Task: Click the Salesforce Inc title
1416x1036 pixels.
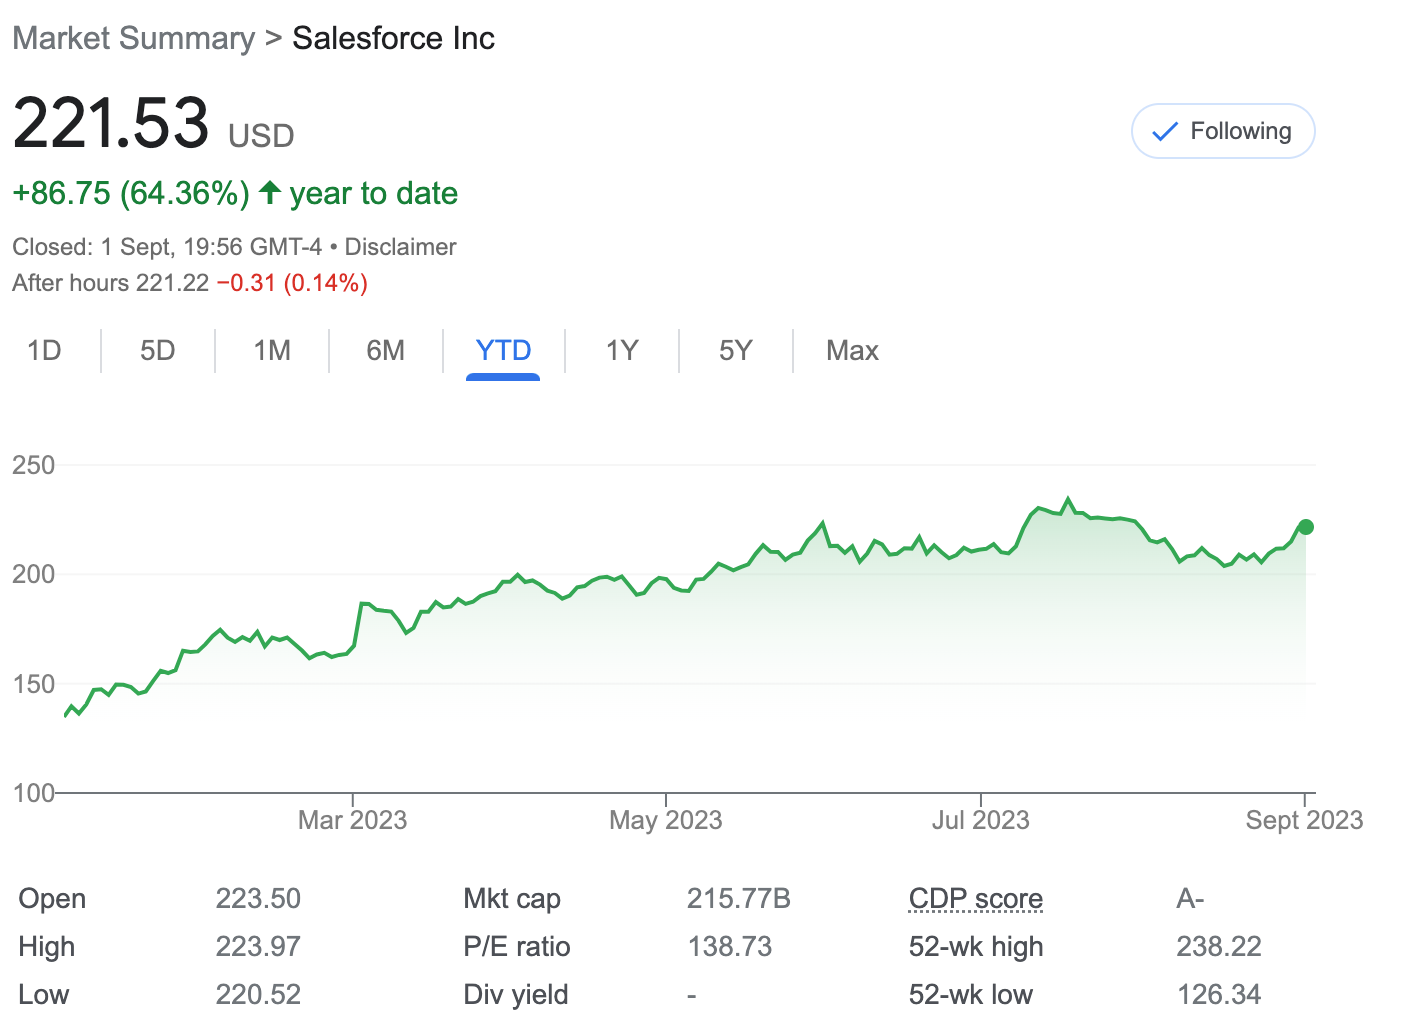Action: [393, 38]
